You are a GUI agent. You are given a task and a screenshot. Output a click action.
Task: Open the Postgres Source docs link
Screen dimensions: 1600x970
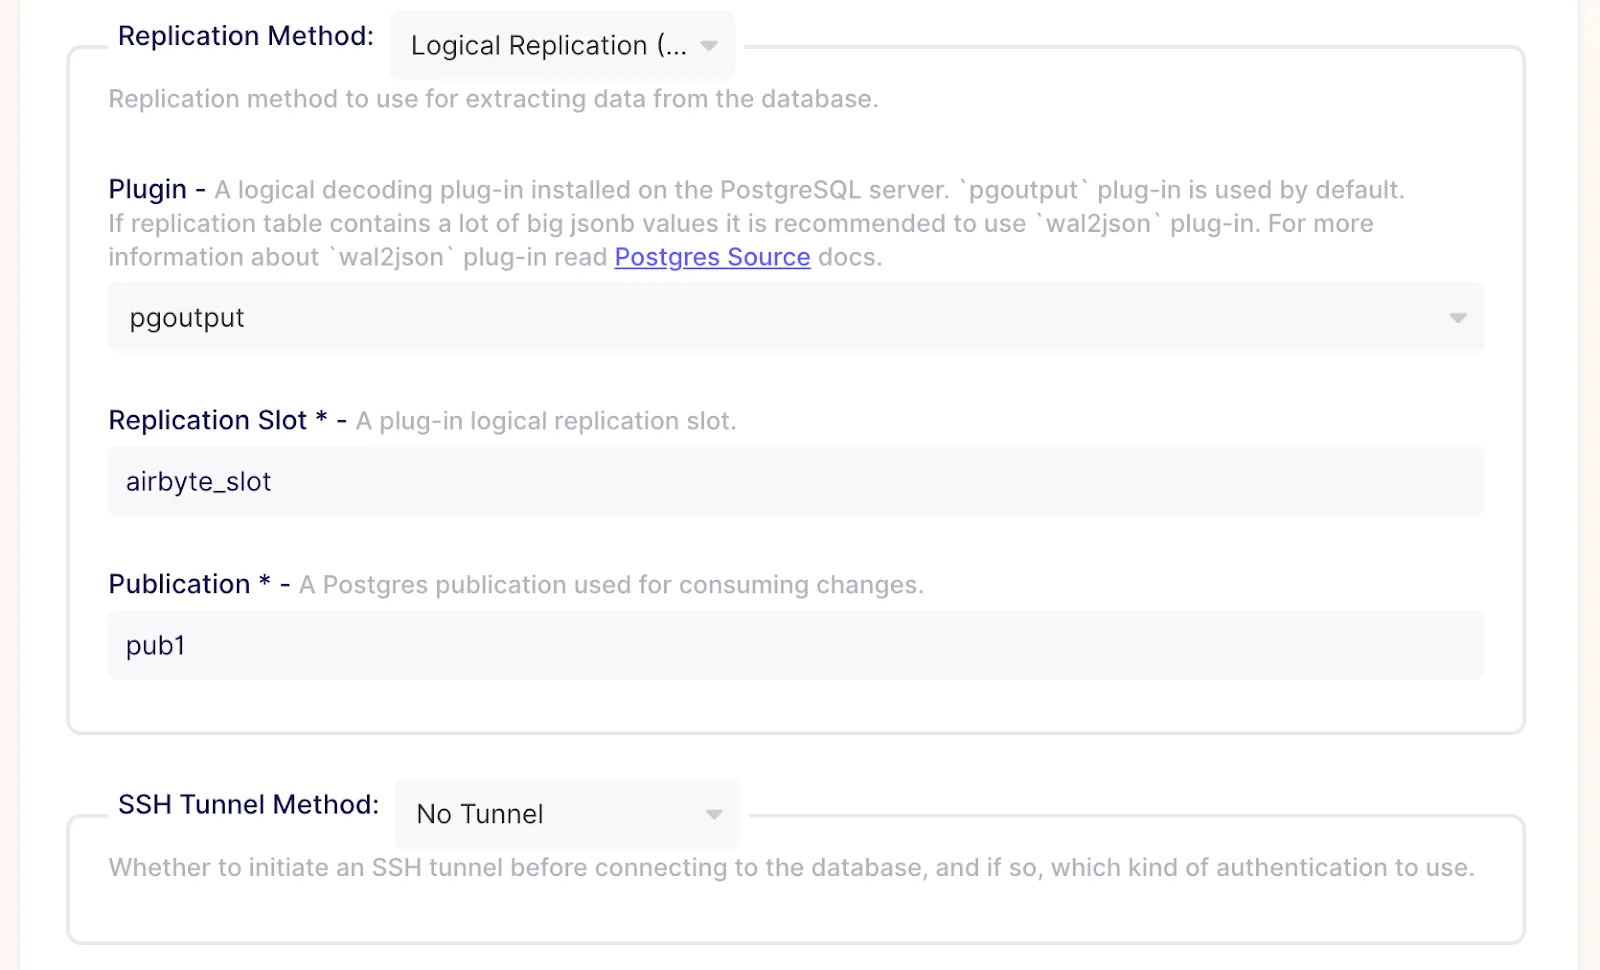pos(712,257)
